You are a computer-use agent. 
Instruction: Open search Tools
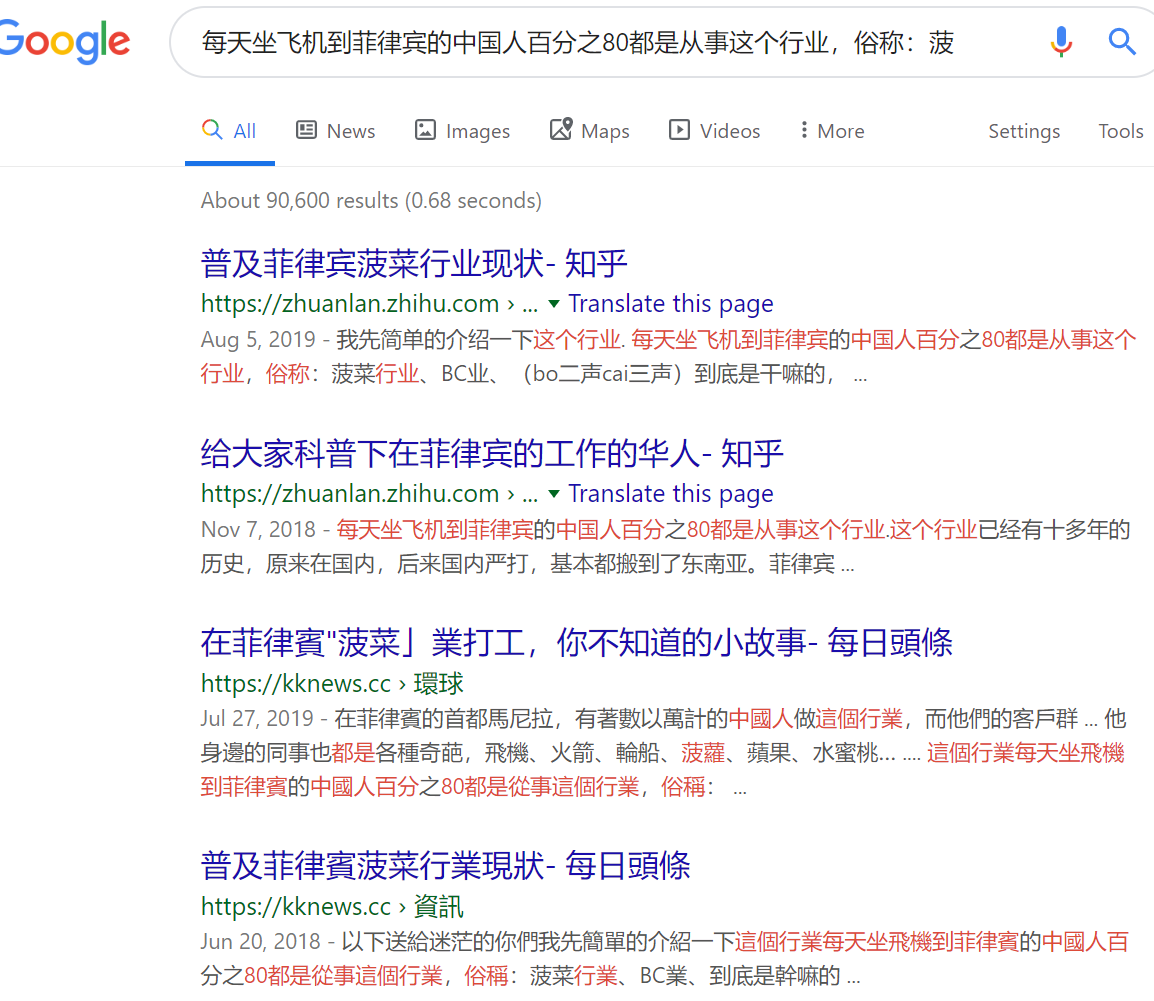tap(1121, 131)
